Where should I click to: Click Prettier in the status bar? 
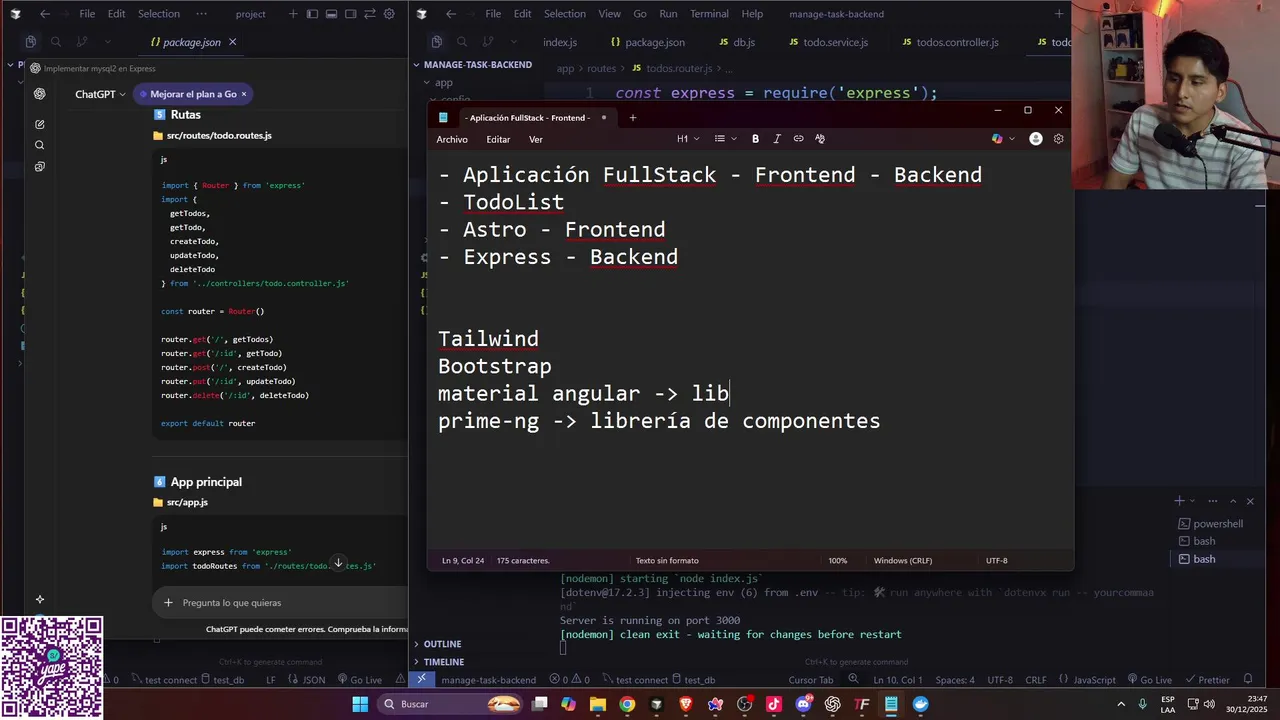click(x=1206, y=680)
